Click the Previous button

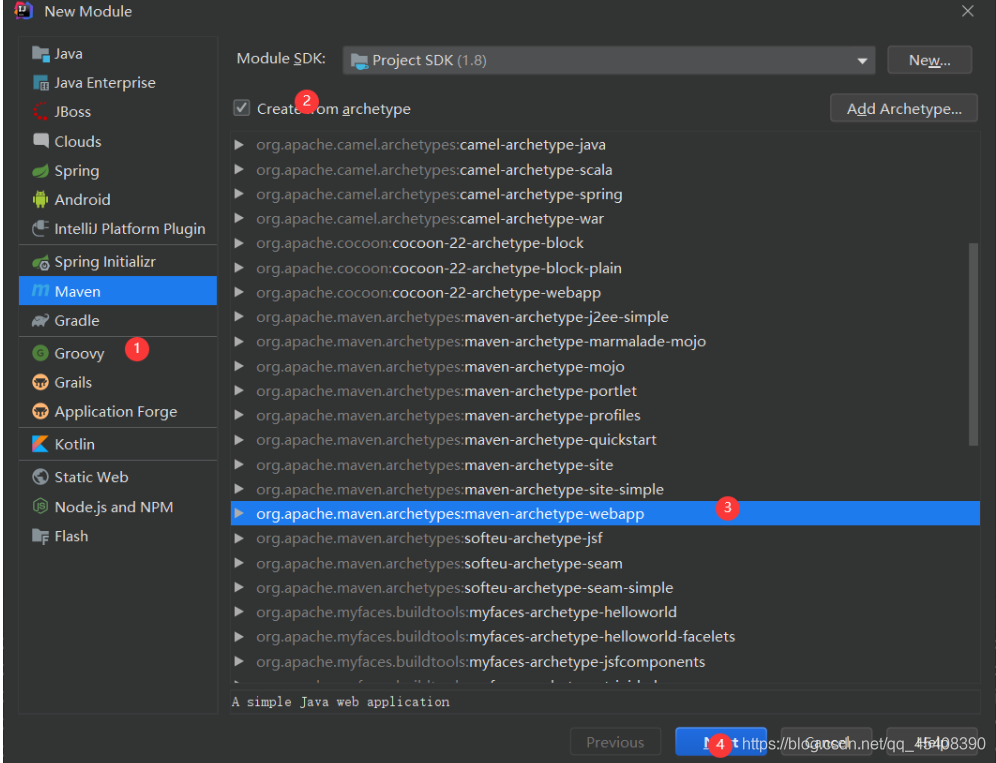pos(615,742)
